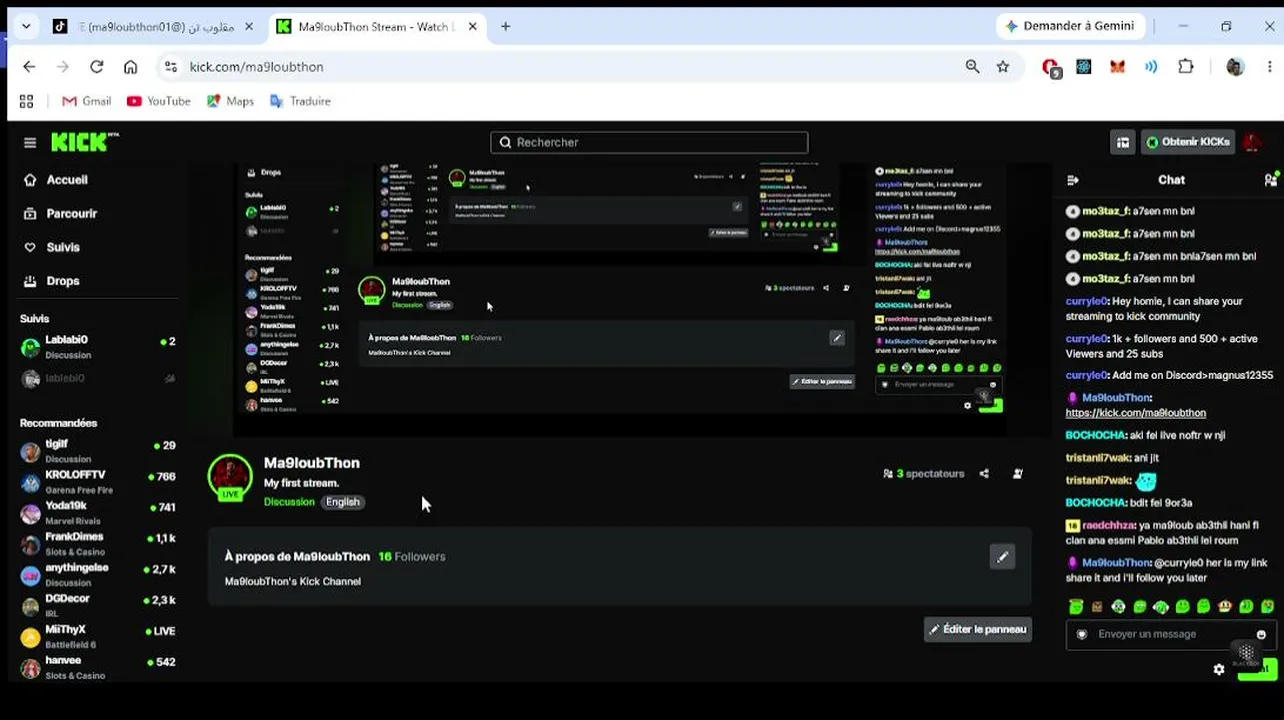Click the Ma9loubThon LIVE avatar

tap(230, 477)
